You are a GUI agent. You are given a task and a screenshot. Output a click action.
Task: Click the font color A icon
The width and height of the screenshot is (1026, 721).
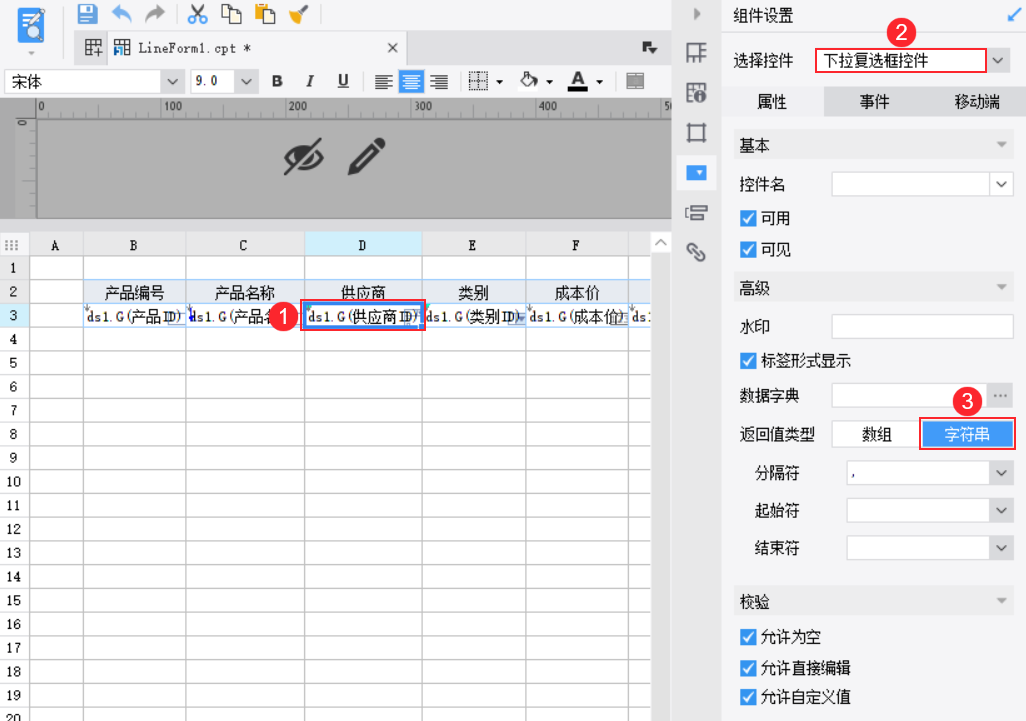point(577,81)
